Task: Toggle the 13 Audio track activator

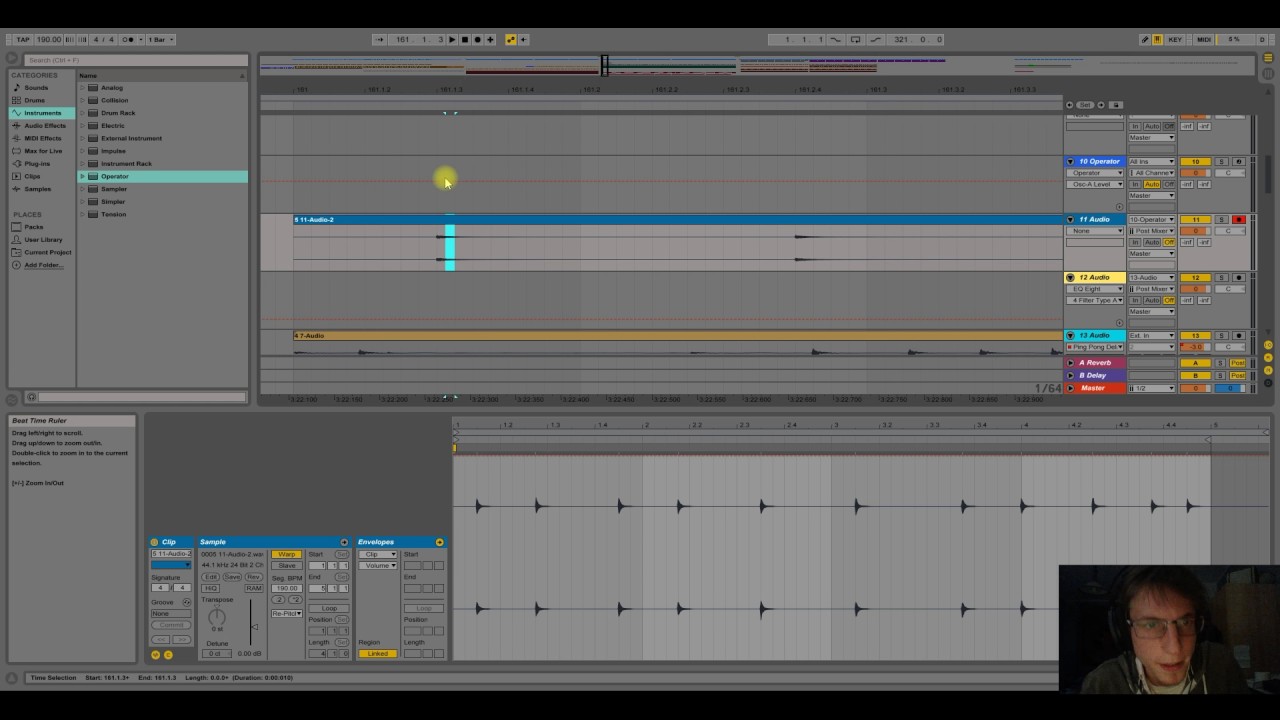Action: pyautogui.click(x=1195, y=335)
